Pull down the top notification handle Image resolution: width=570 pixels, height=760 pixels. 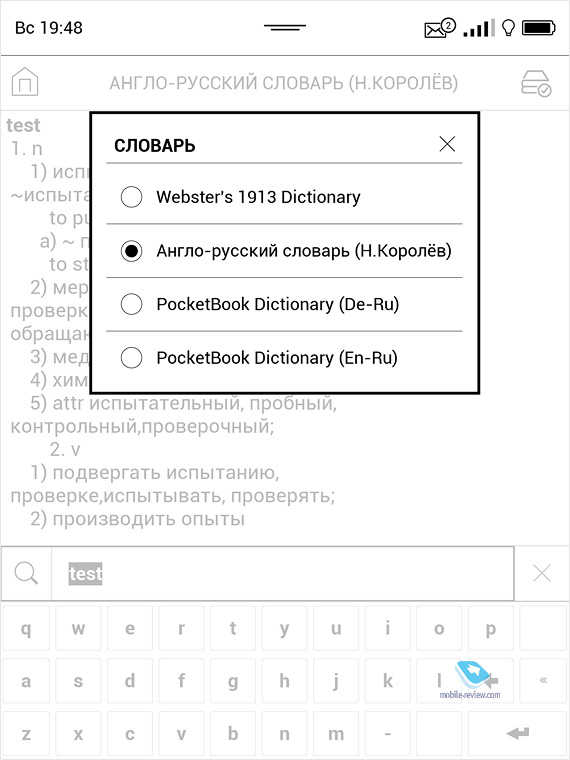point(285,27)
